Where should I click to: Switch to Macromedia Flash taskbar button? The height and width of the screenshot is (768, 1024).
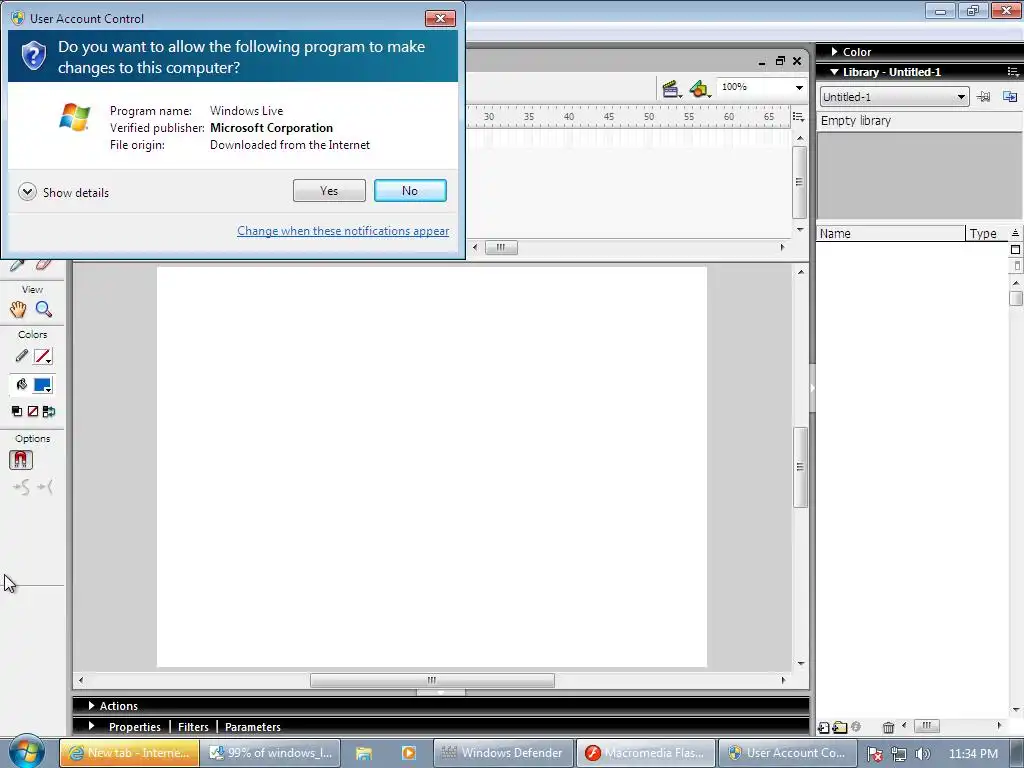(645, 753)
